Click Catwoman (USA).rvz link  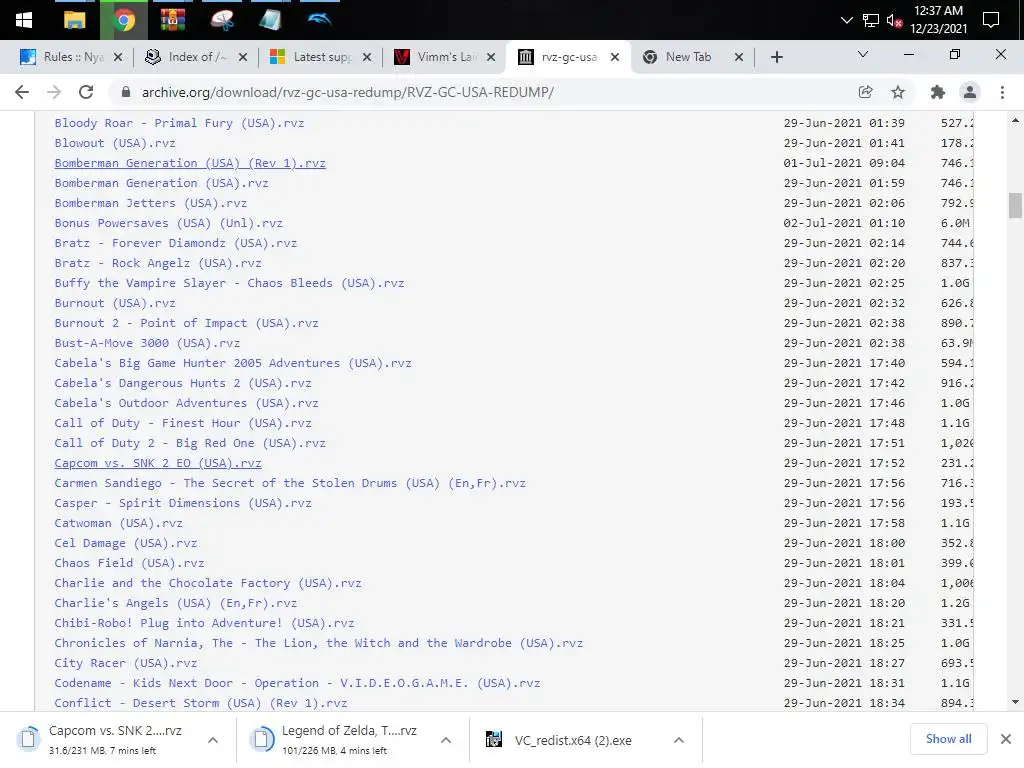(x=119, y=523)
